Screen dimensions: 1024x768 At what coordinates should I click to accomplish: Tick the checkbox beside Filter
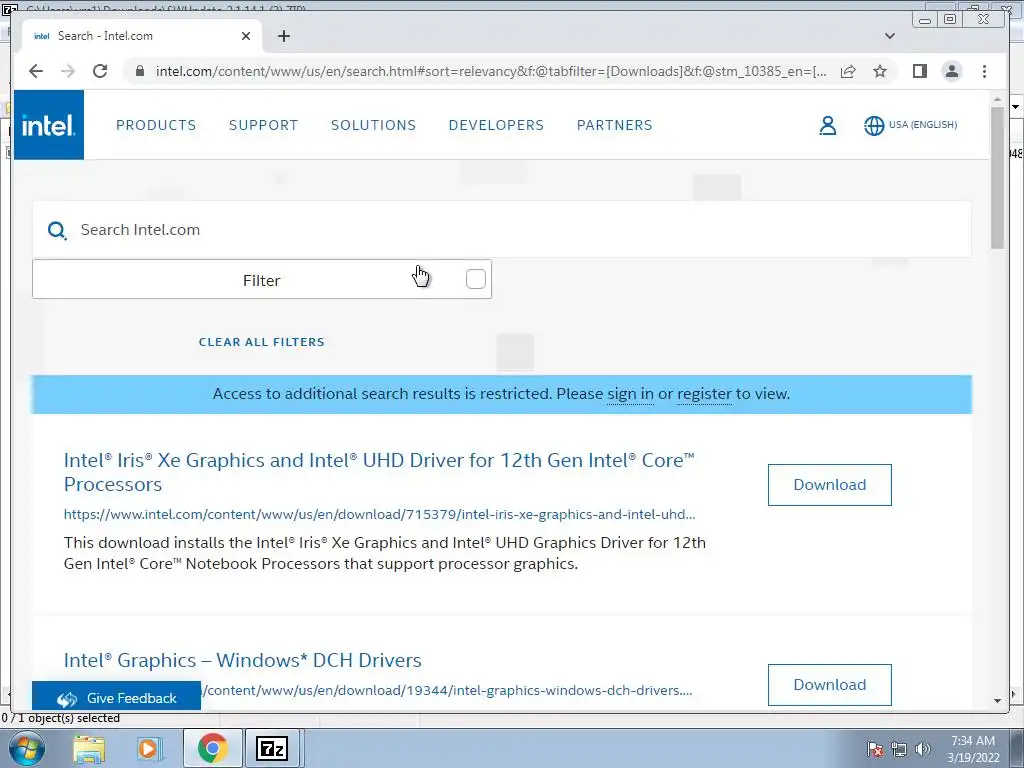click(x=475, y=279)
